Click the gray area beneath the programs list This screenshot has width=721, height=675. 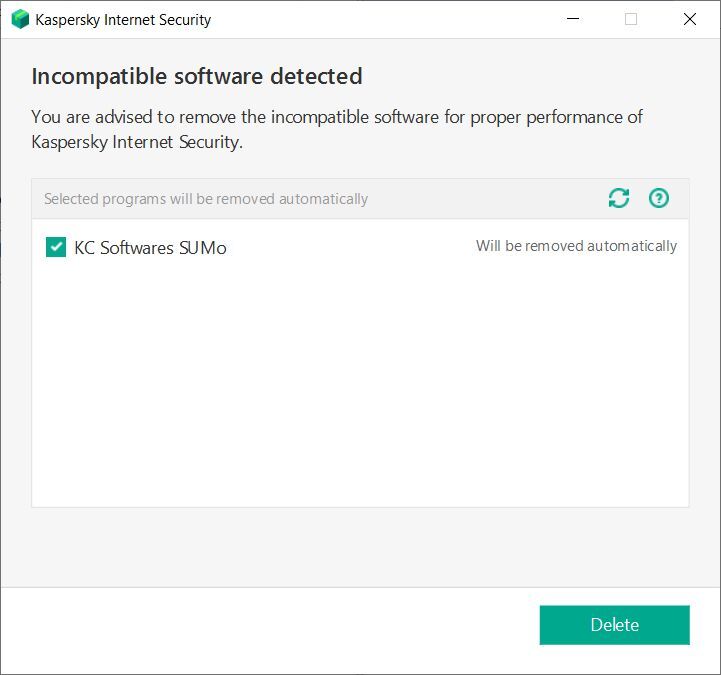[360, 547]
